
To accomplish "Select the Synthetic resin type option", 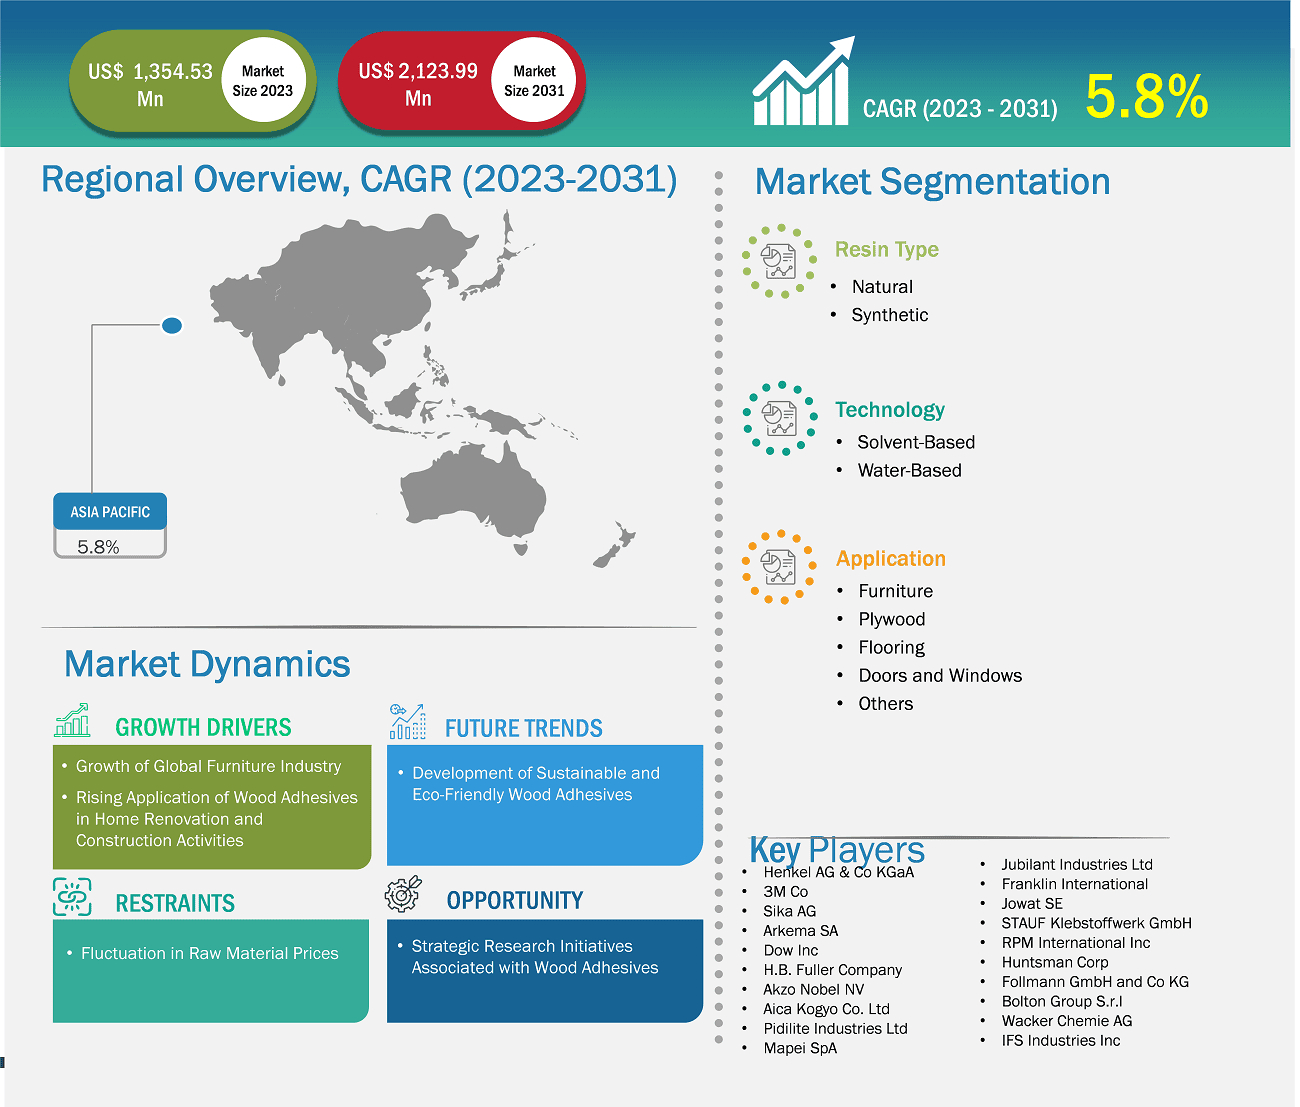I will (889, 314).
